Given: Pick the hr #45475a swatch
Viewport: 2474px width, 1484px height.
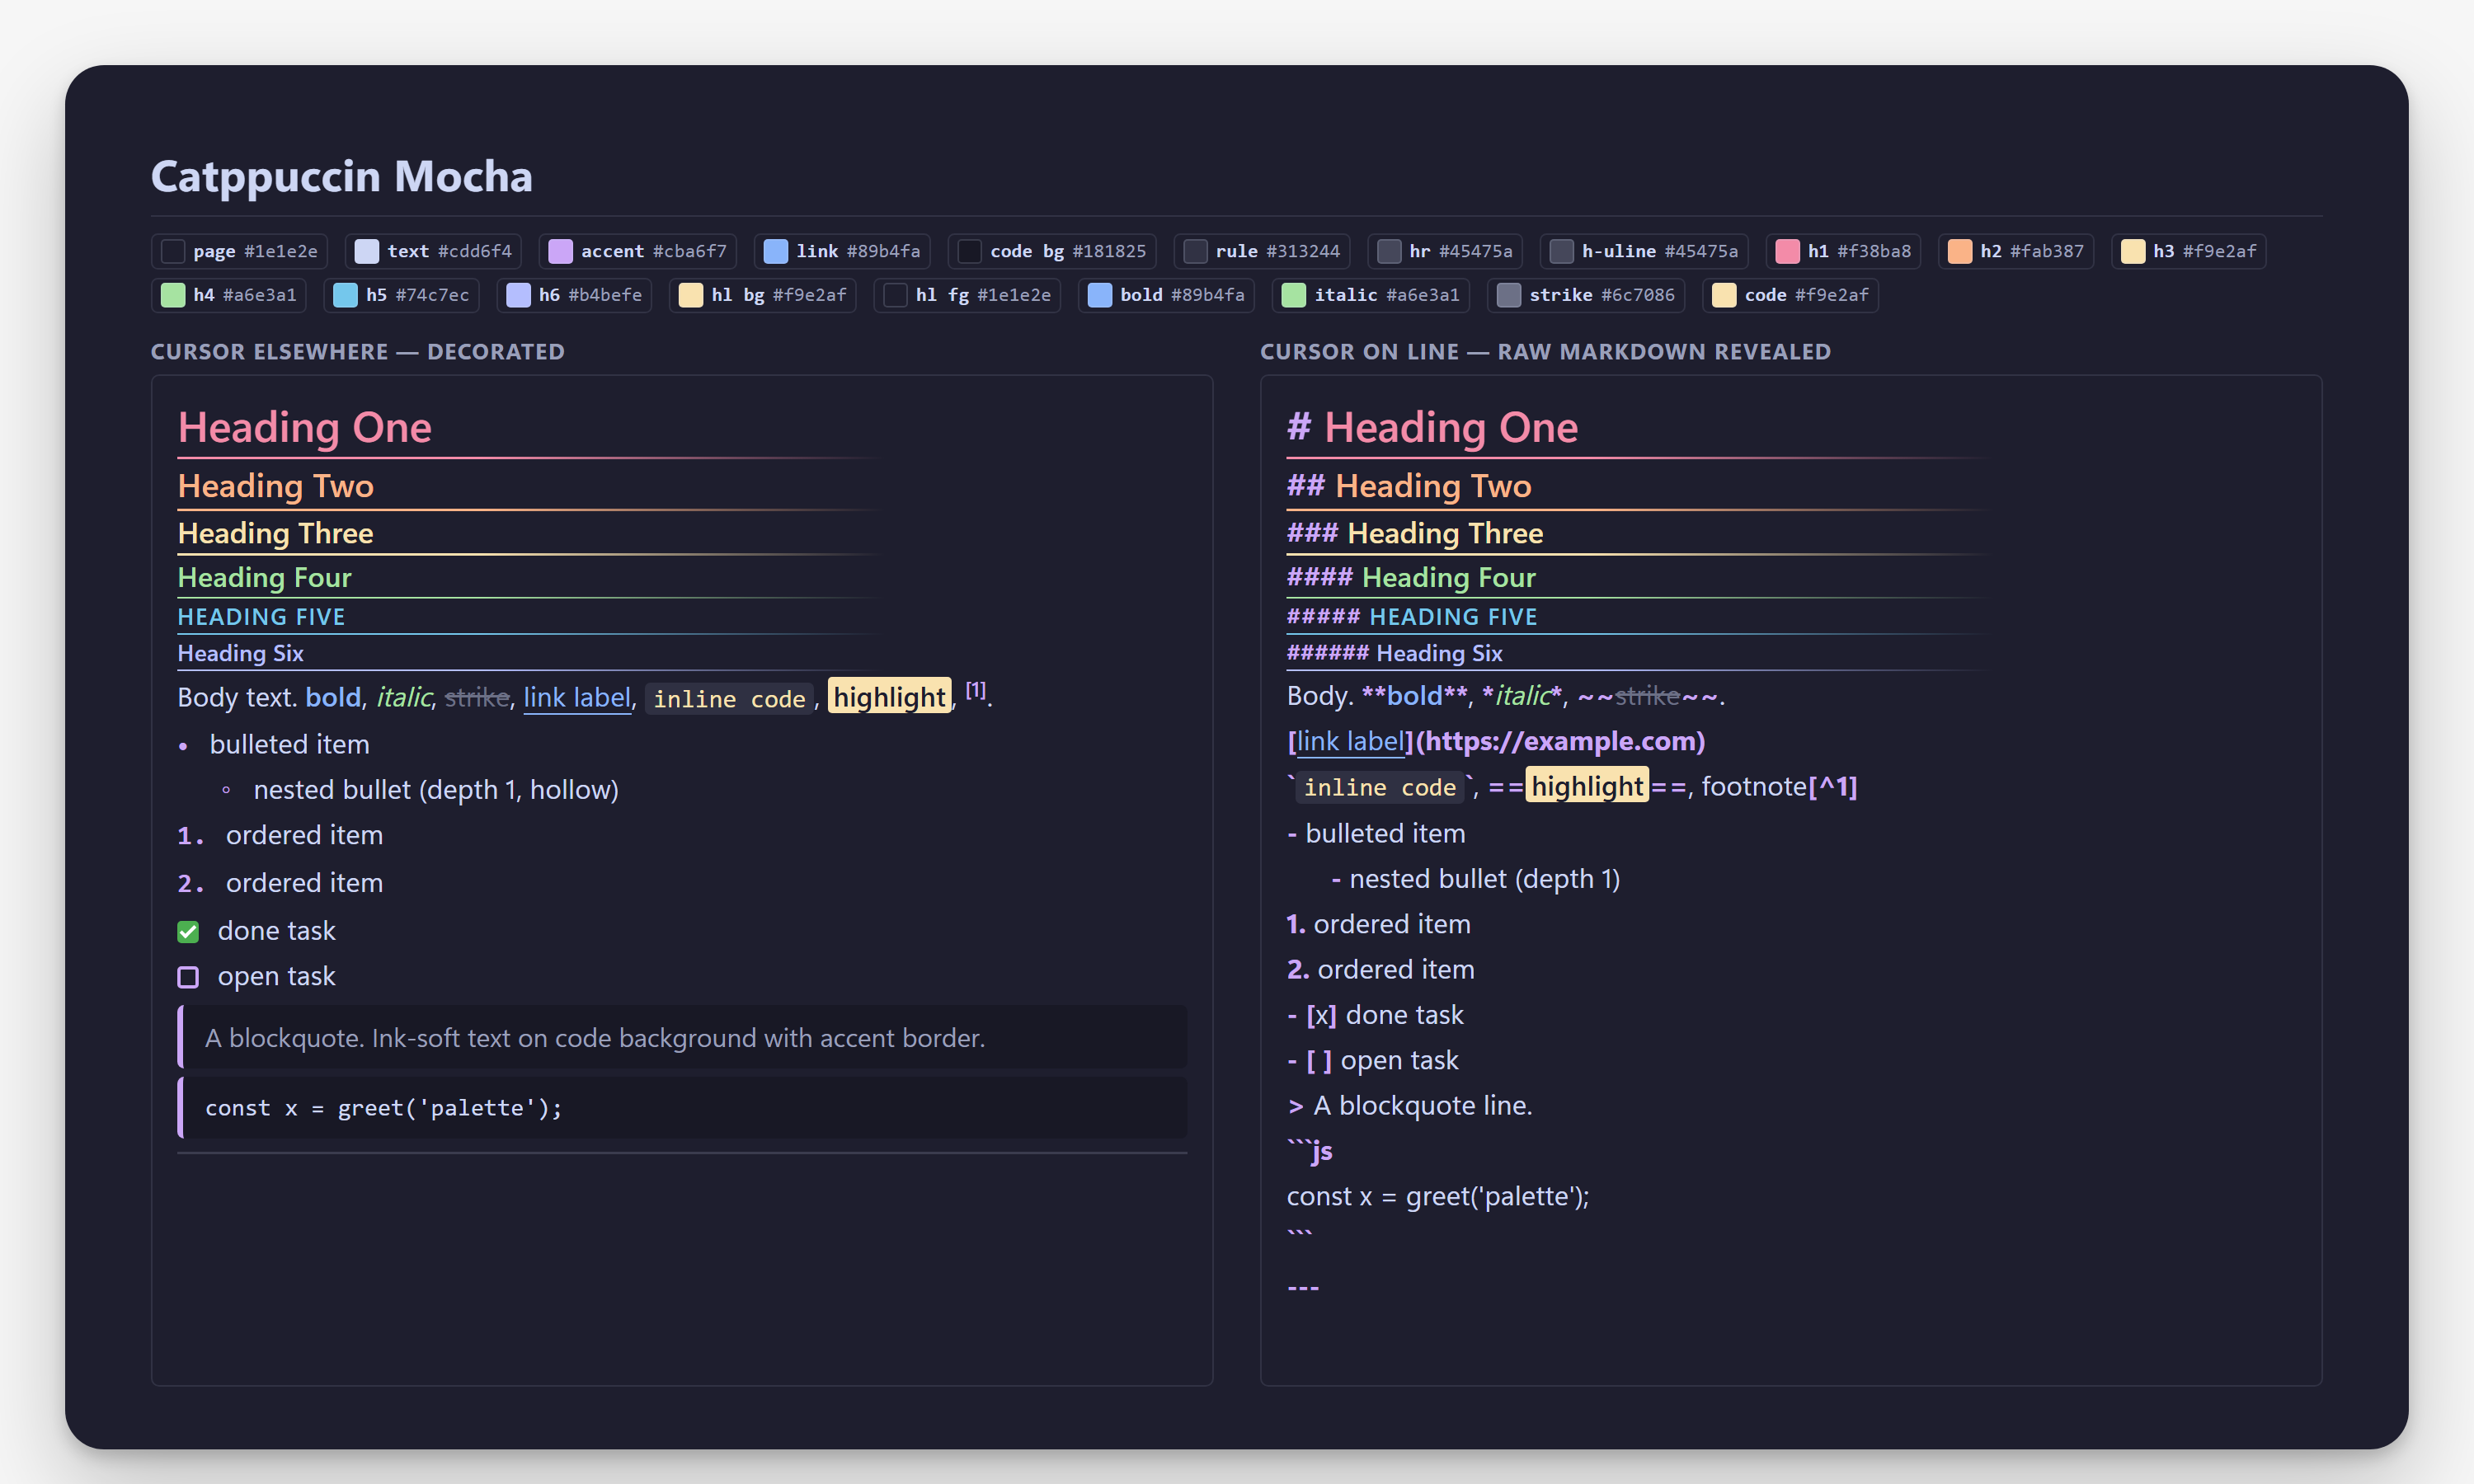Looking at the screenshot, I should [x=1445, y=251].
